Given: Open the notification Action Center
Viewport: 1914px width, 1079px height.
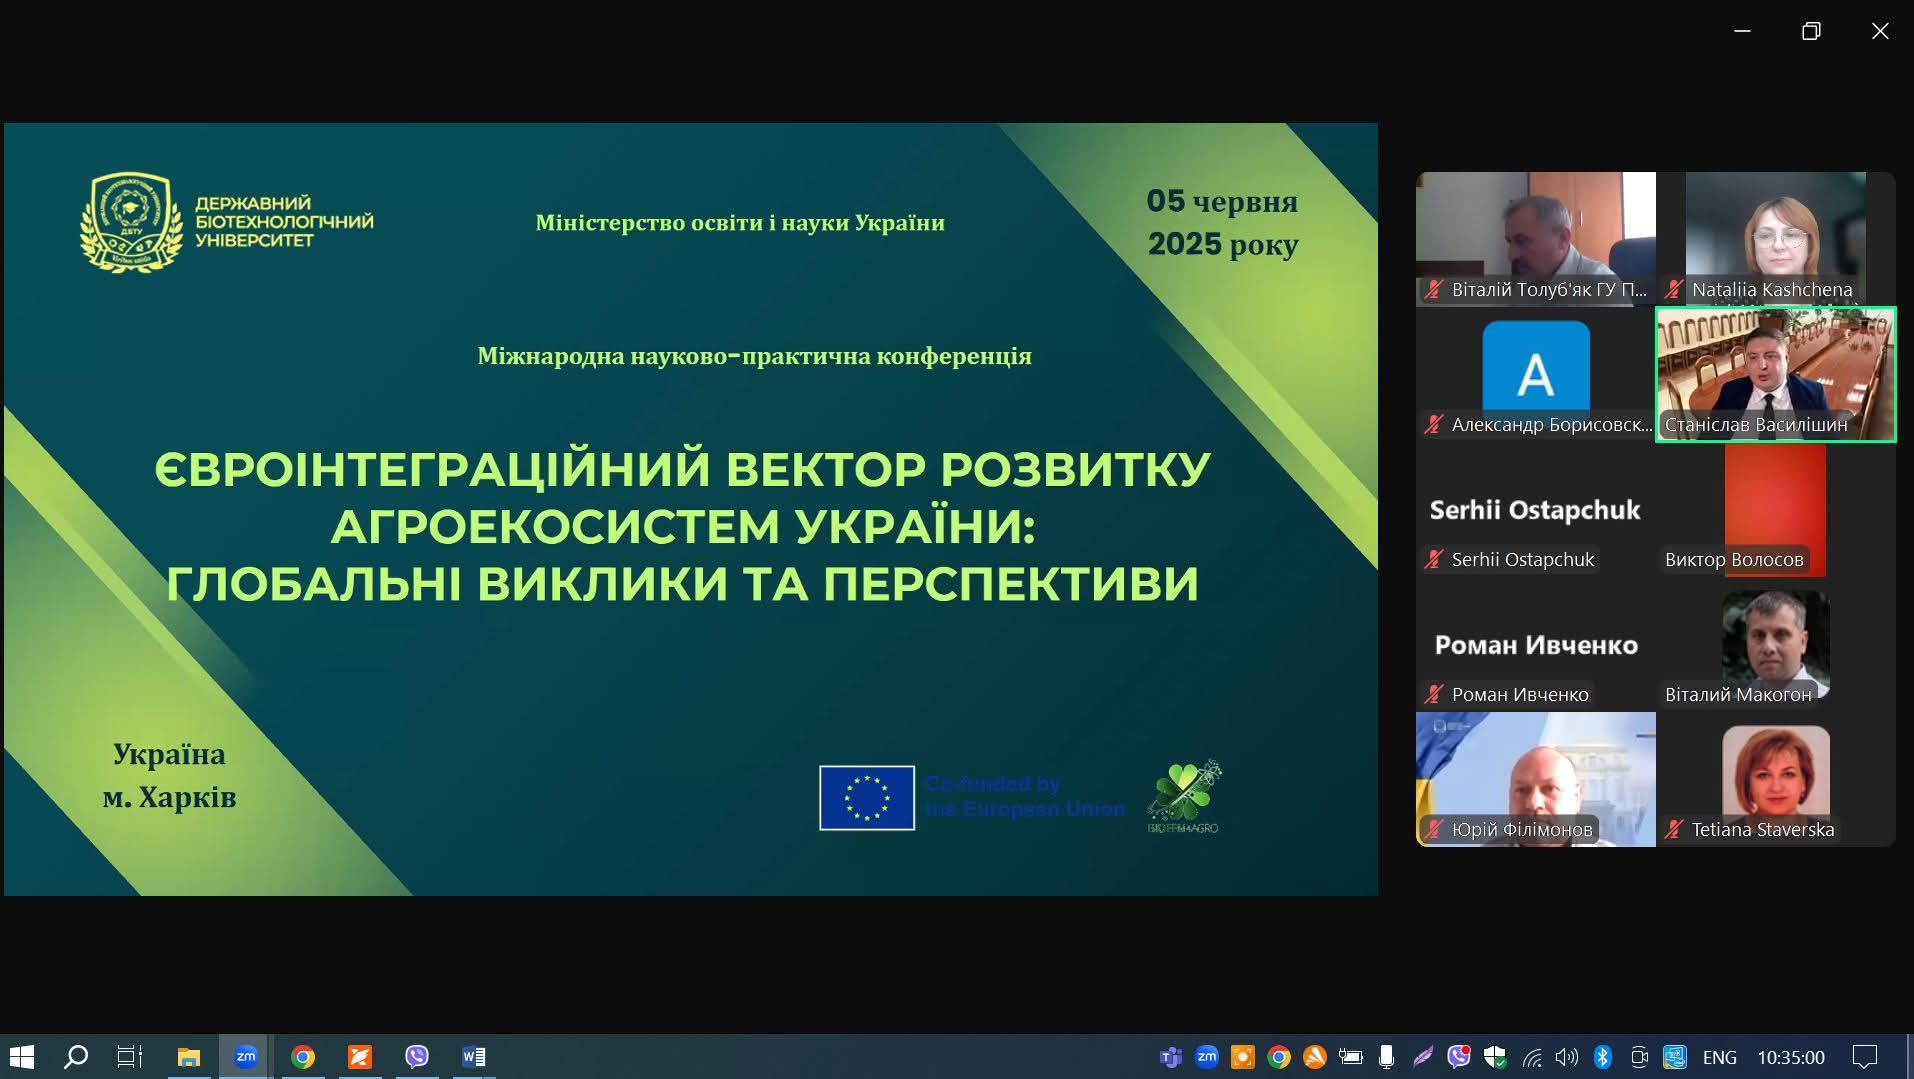Looking at the screenshot, I should (1865, 1057).
